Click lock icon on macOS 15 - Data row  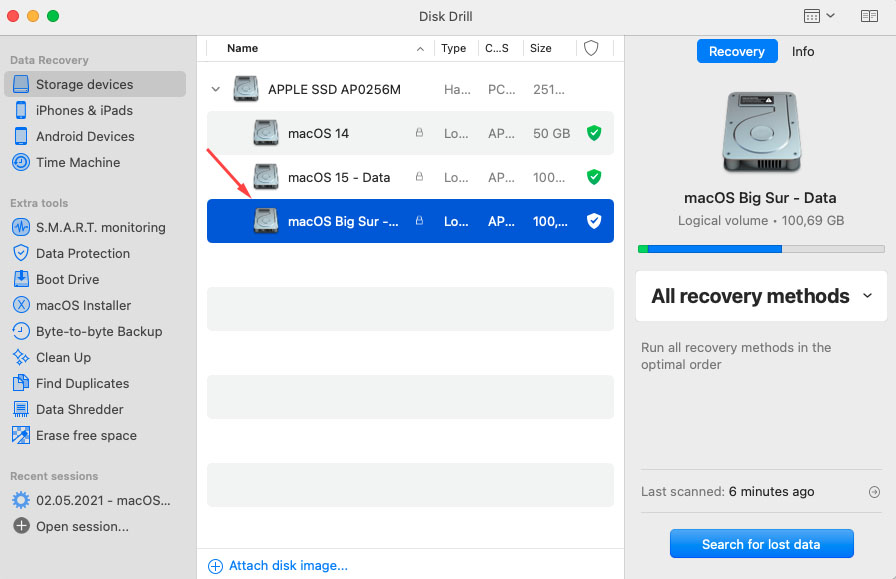tap(419, 177)
